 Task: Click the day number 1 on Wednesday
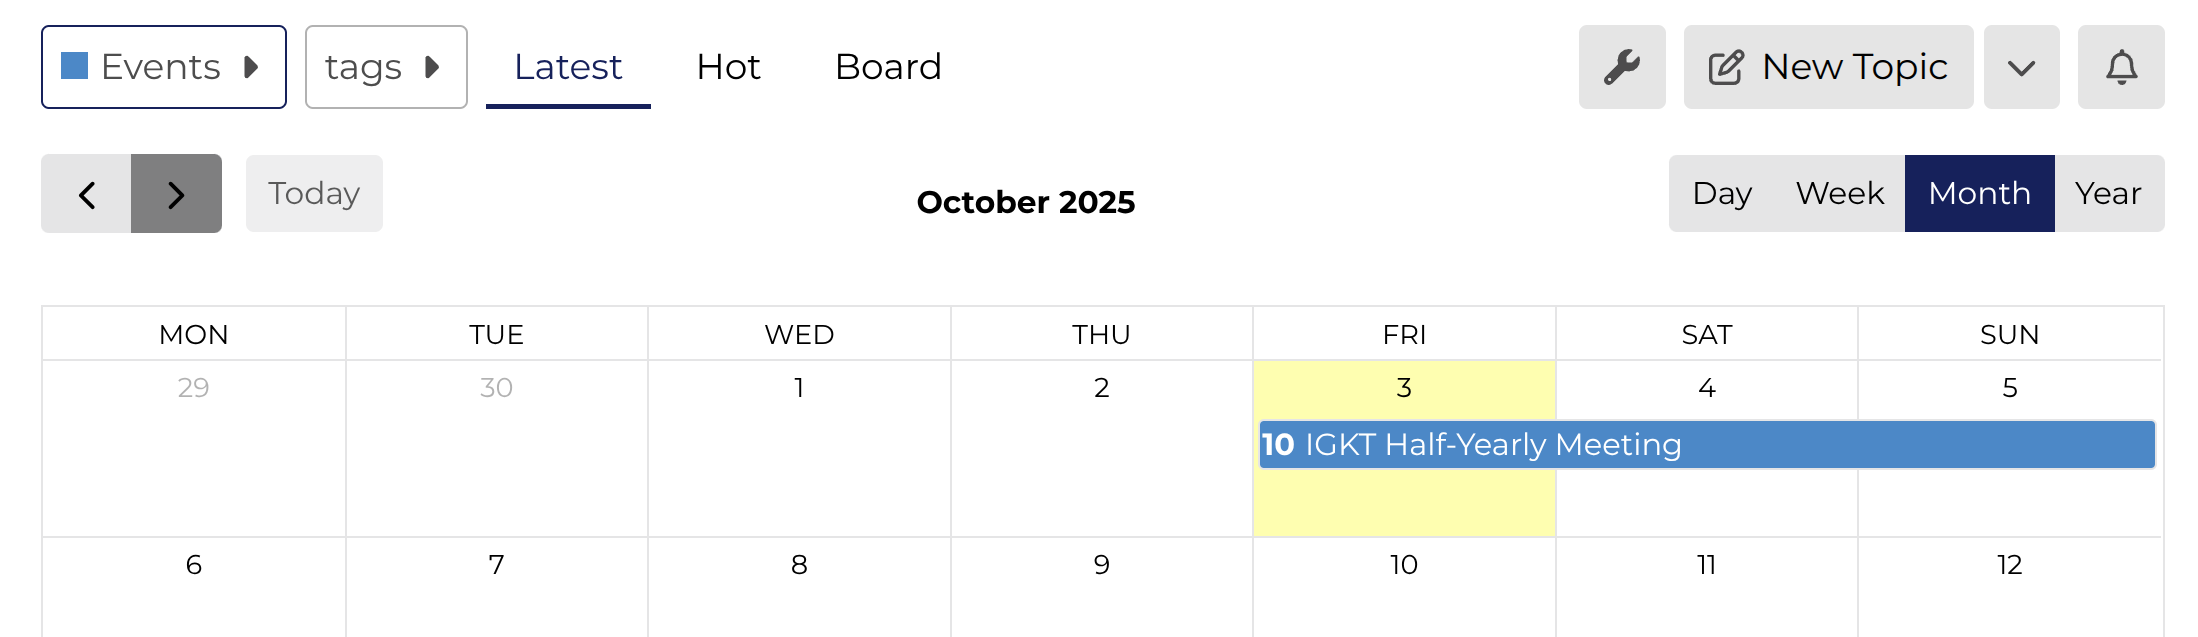click(799, 388)
